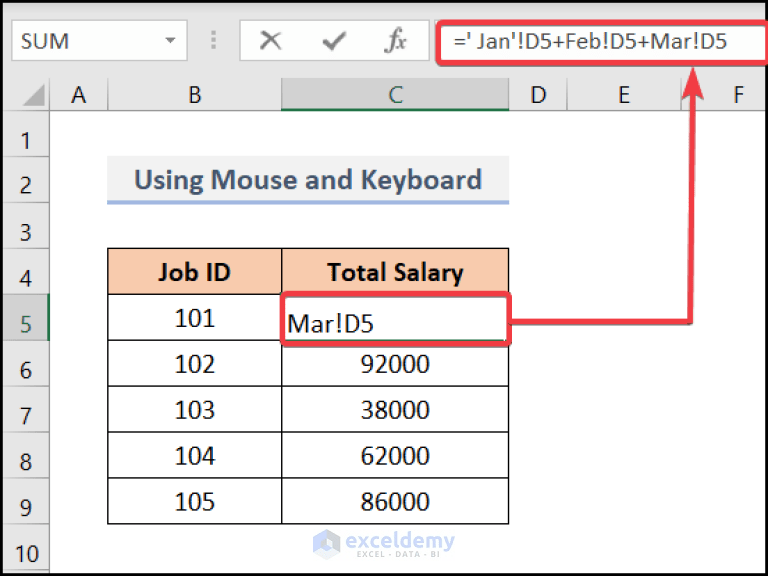Select all cells with the corner triangle
Viewport: 768px width, 576px height.
click(x=33, y=95)
